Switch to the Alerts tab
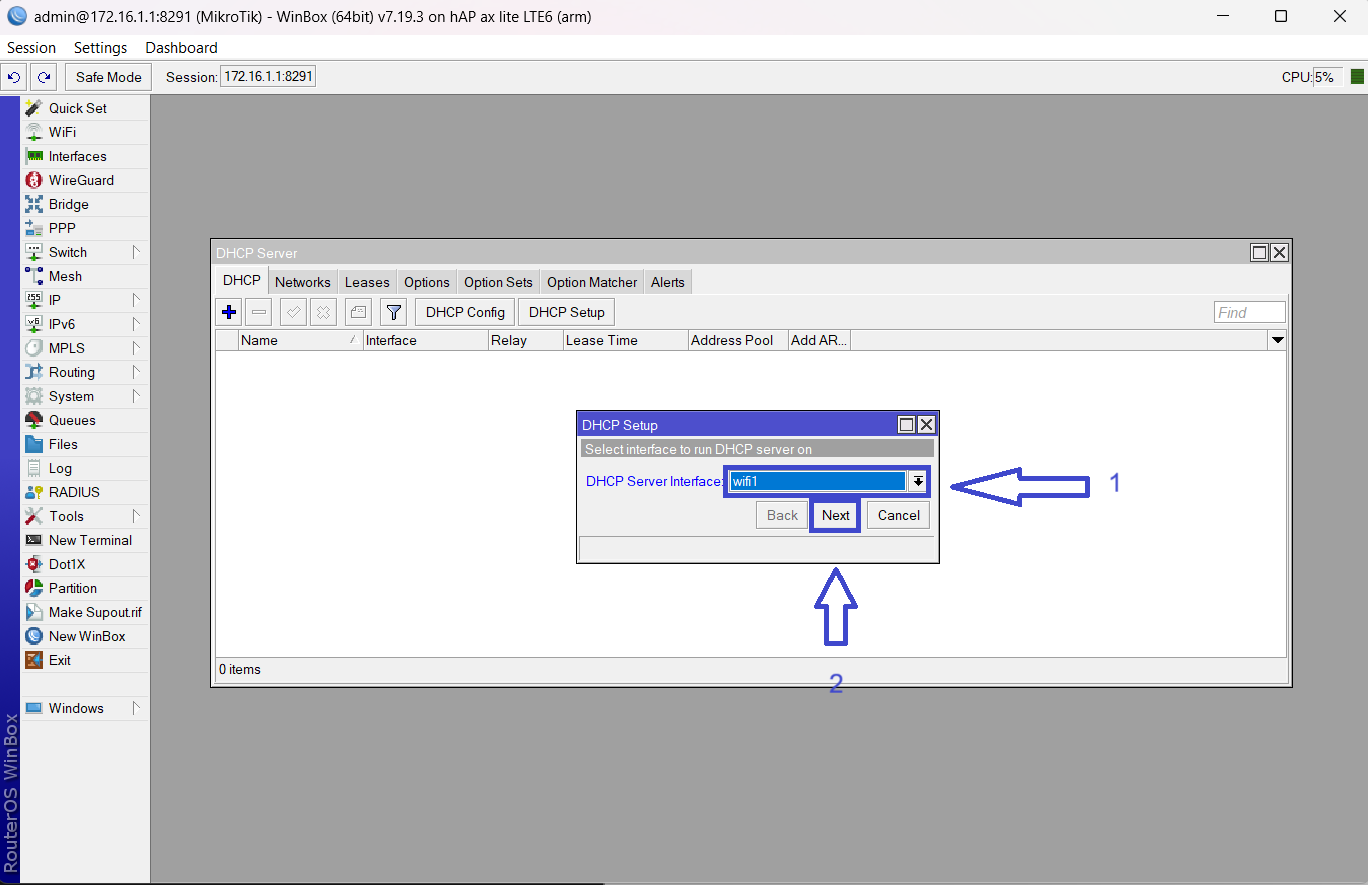 (x=668, y=282)
